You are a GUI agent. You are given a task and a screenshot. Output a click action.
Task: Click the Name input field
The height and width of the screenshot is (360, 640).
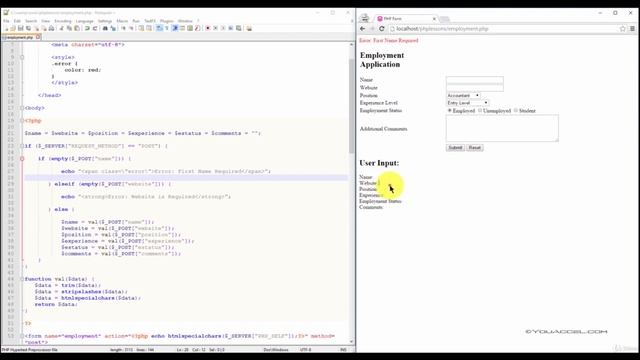coord(475,80)
